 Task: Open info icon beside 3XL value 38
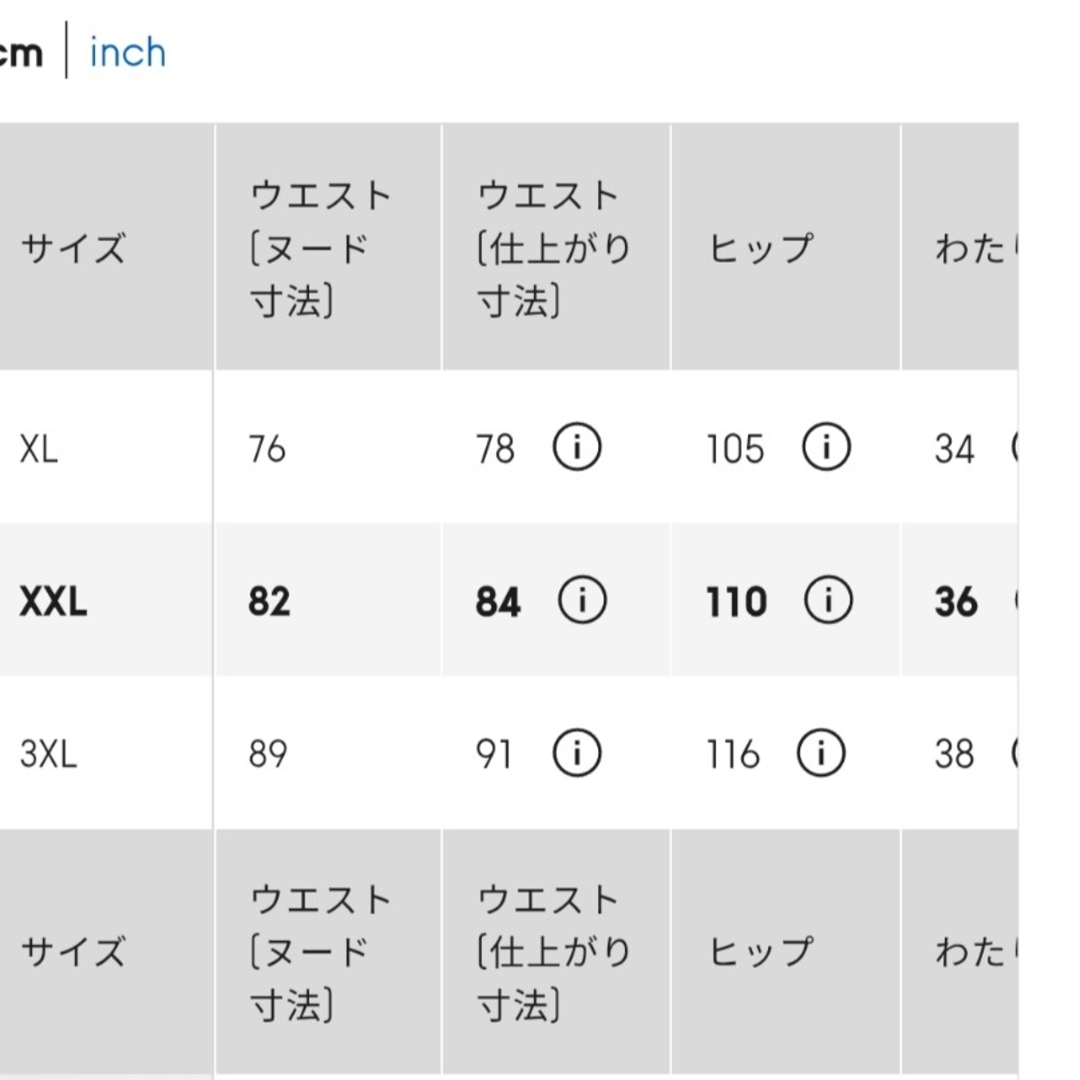coord(1014,752)
